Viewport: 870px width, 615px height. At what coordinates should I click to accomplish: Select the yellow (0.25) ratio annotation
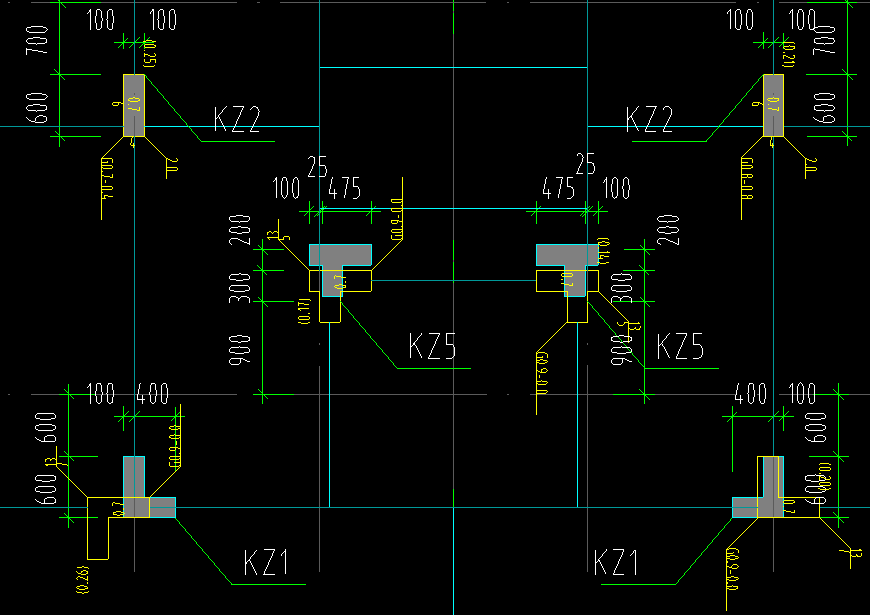click(x=149, y=53)
